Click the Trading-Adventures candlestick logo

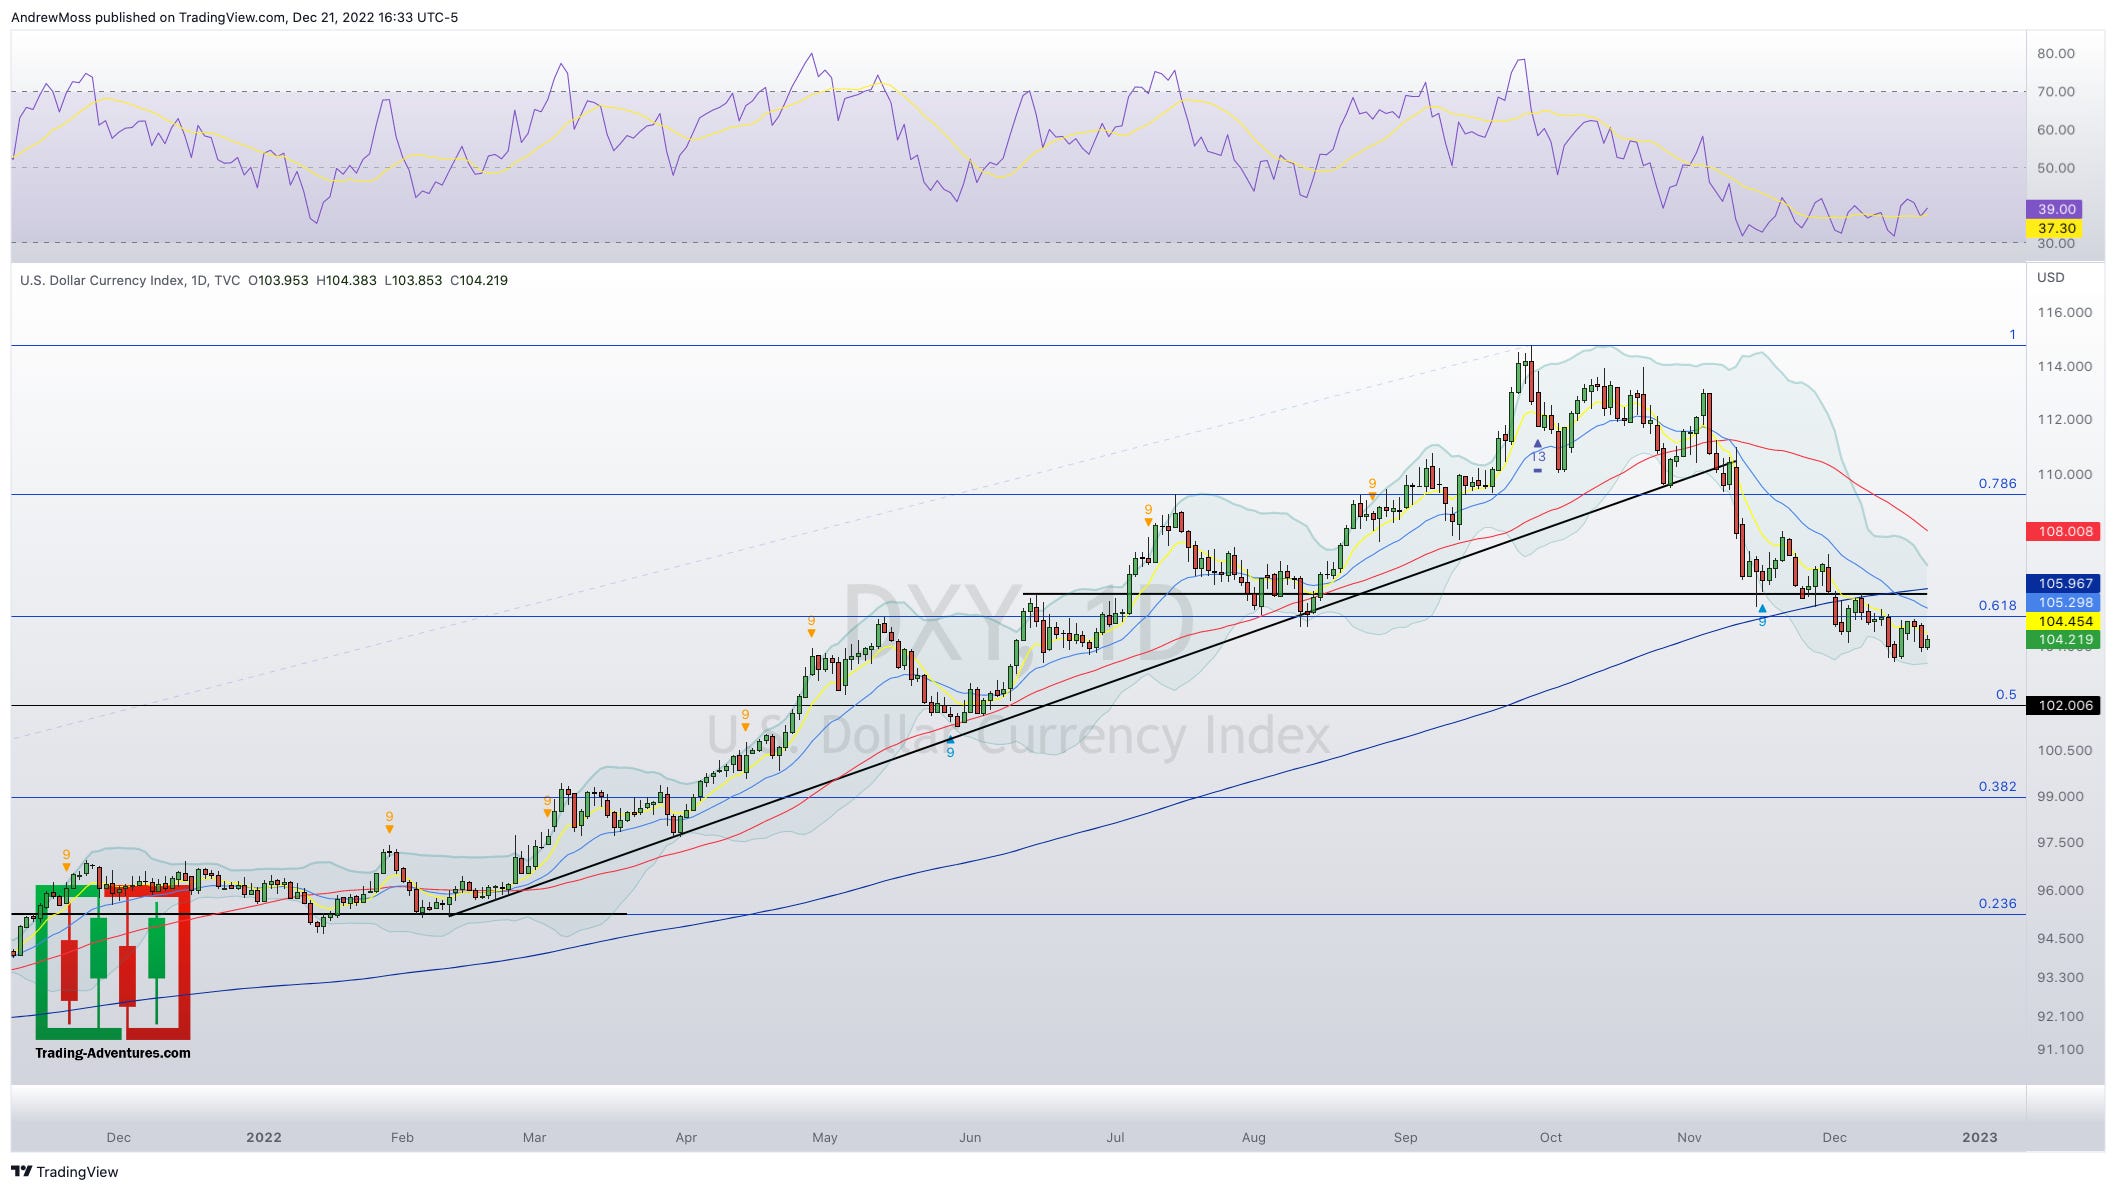pos(112,963)
